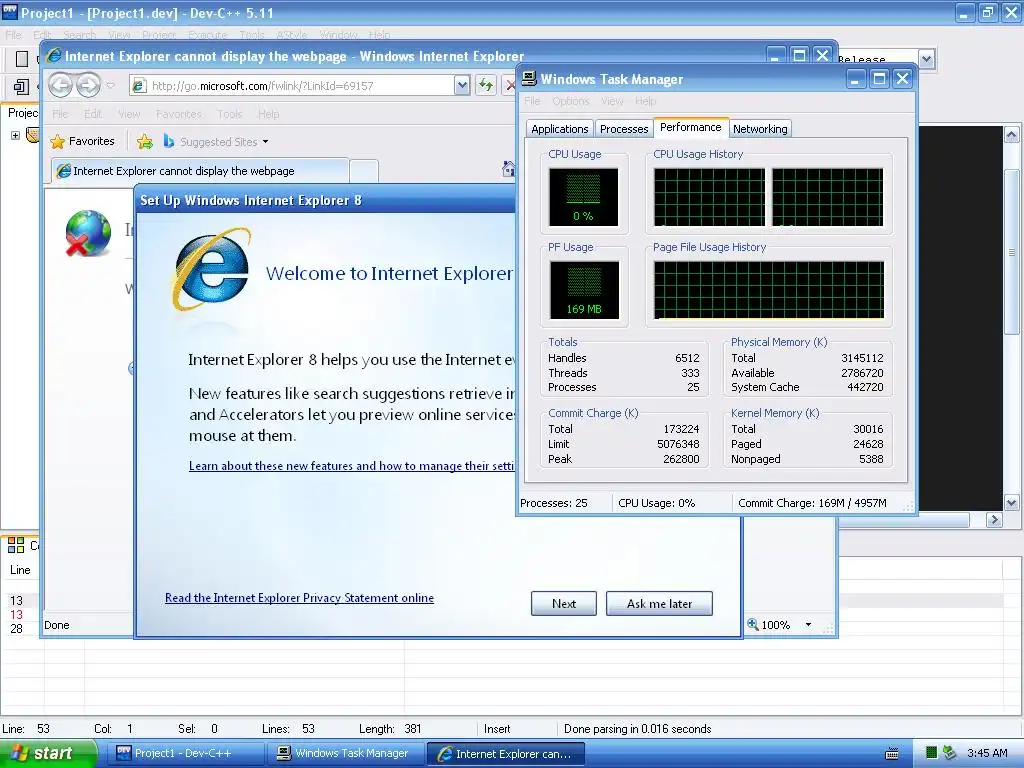1024x768 pixels.
Task: Click the keyboard icon in the taskbar
Action: [891, 754]
